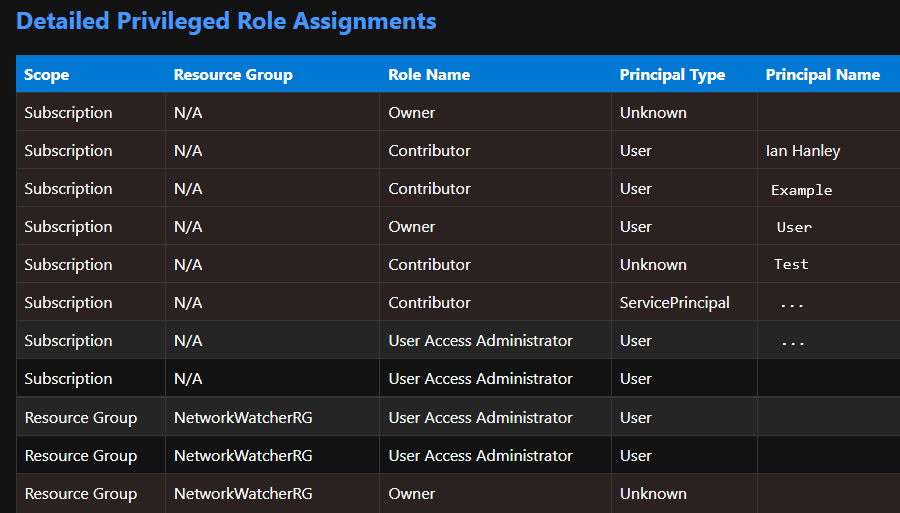This screenshot has height=513, width=900.
Task: Click the Example principal name cell
Action: point(801,190)
